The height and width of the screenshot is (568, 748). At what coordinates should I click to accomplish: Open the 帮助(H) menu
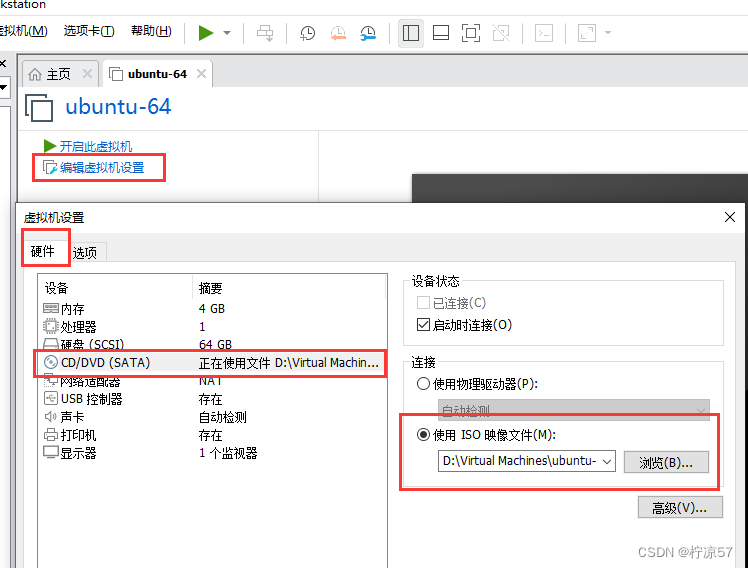coord(151,31)
